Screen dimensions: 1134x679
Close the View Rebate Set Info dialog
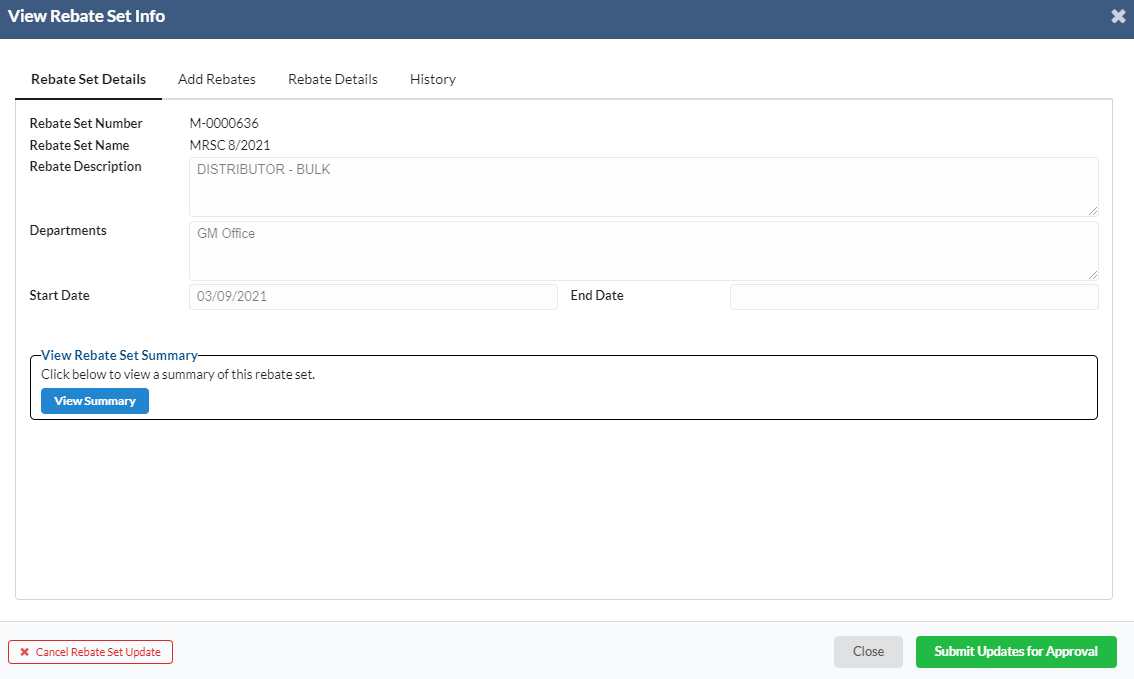[1118, 16]
